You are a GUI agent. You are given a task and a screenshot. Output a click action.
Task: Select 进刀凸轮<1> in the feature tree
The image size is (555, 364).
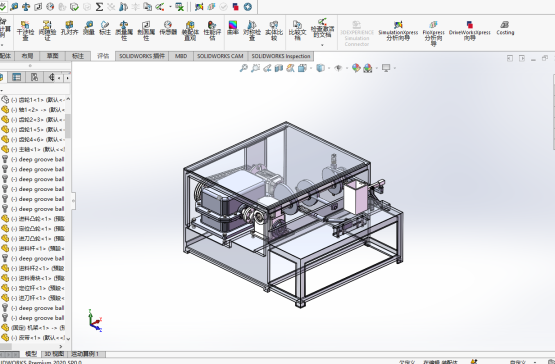[33, 238]
